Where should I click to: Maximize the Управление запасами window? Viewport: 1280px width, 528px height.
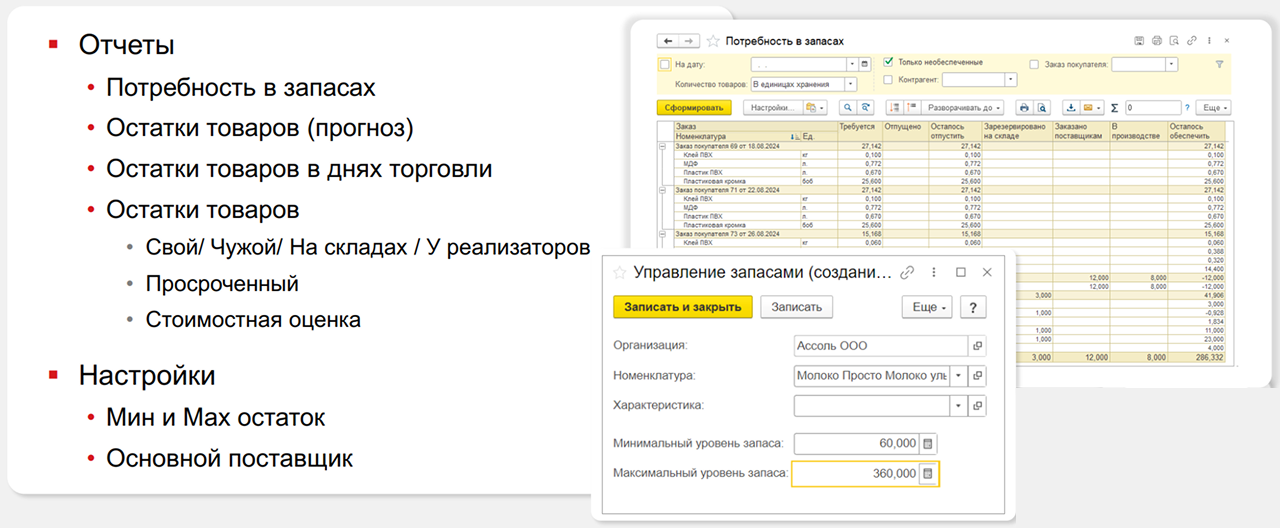pyautogui.click(x=961, y=272)
